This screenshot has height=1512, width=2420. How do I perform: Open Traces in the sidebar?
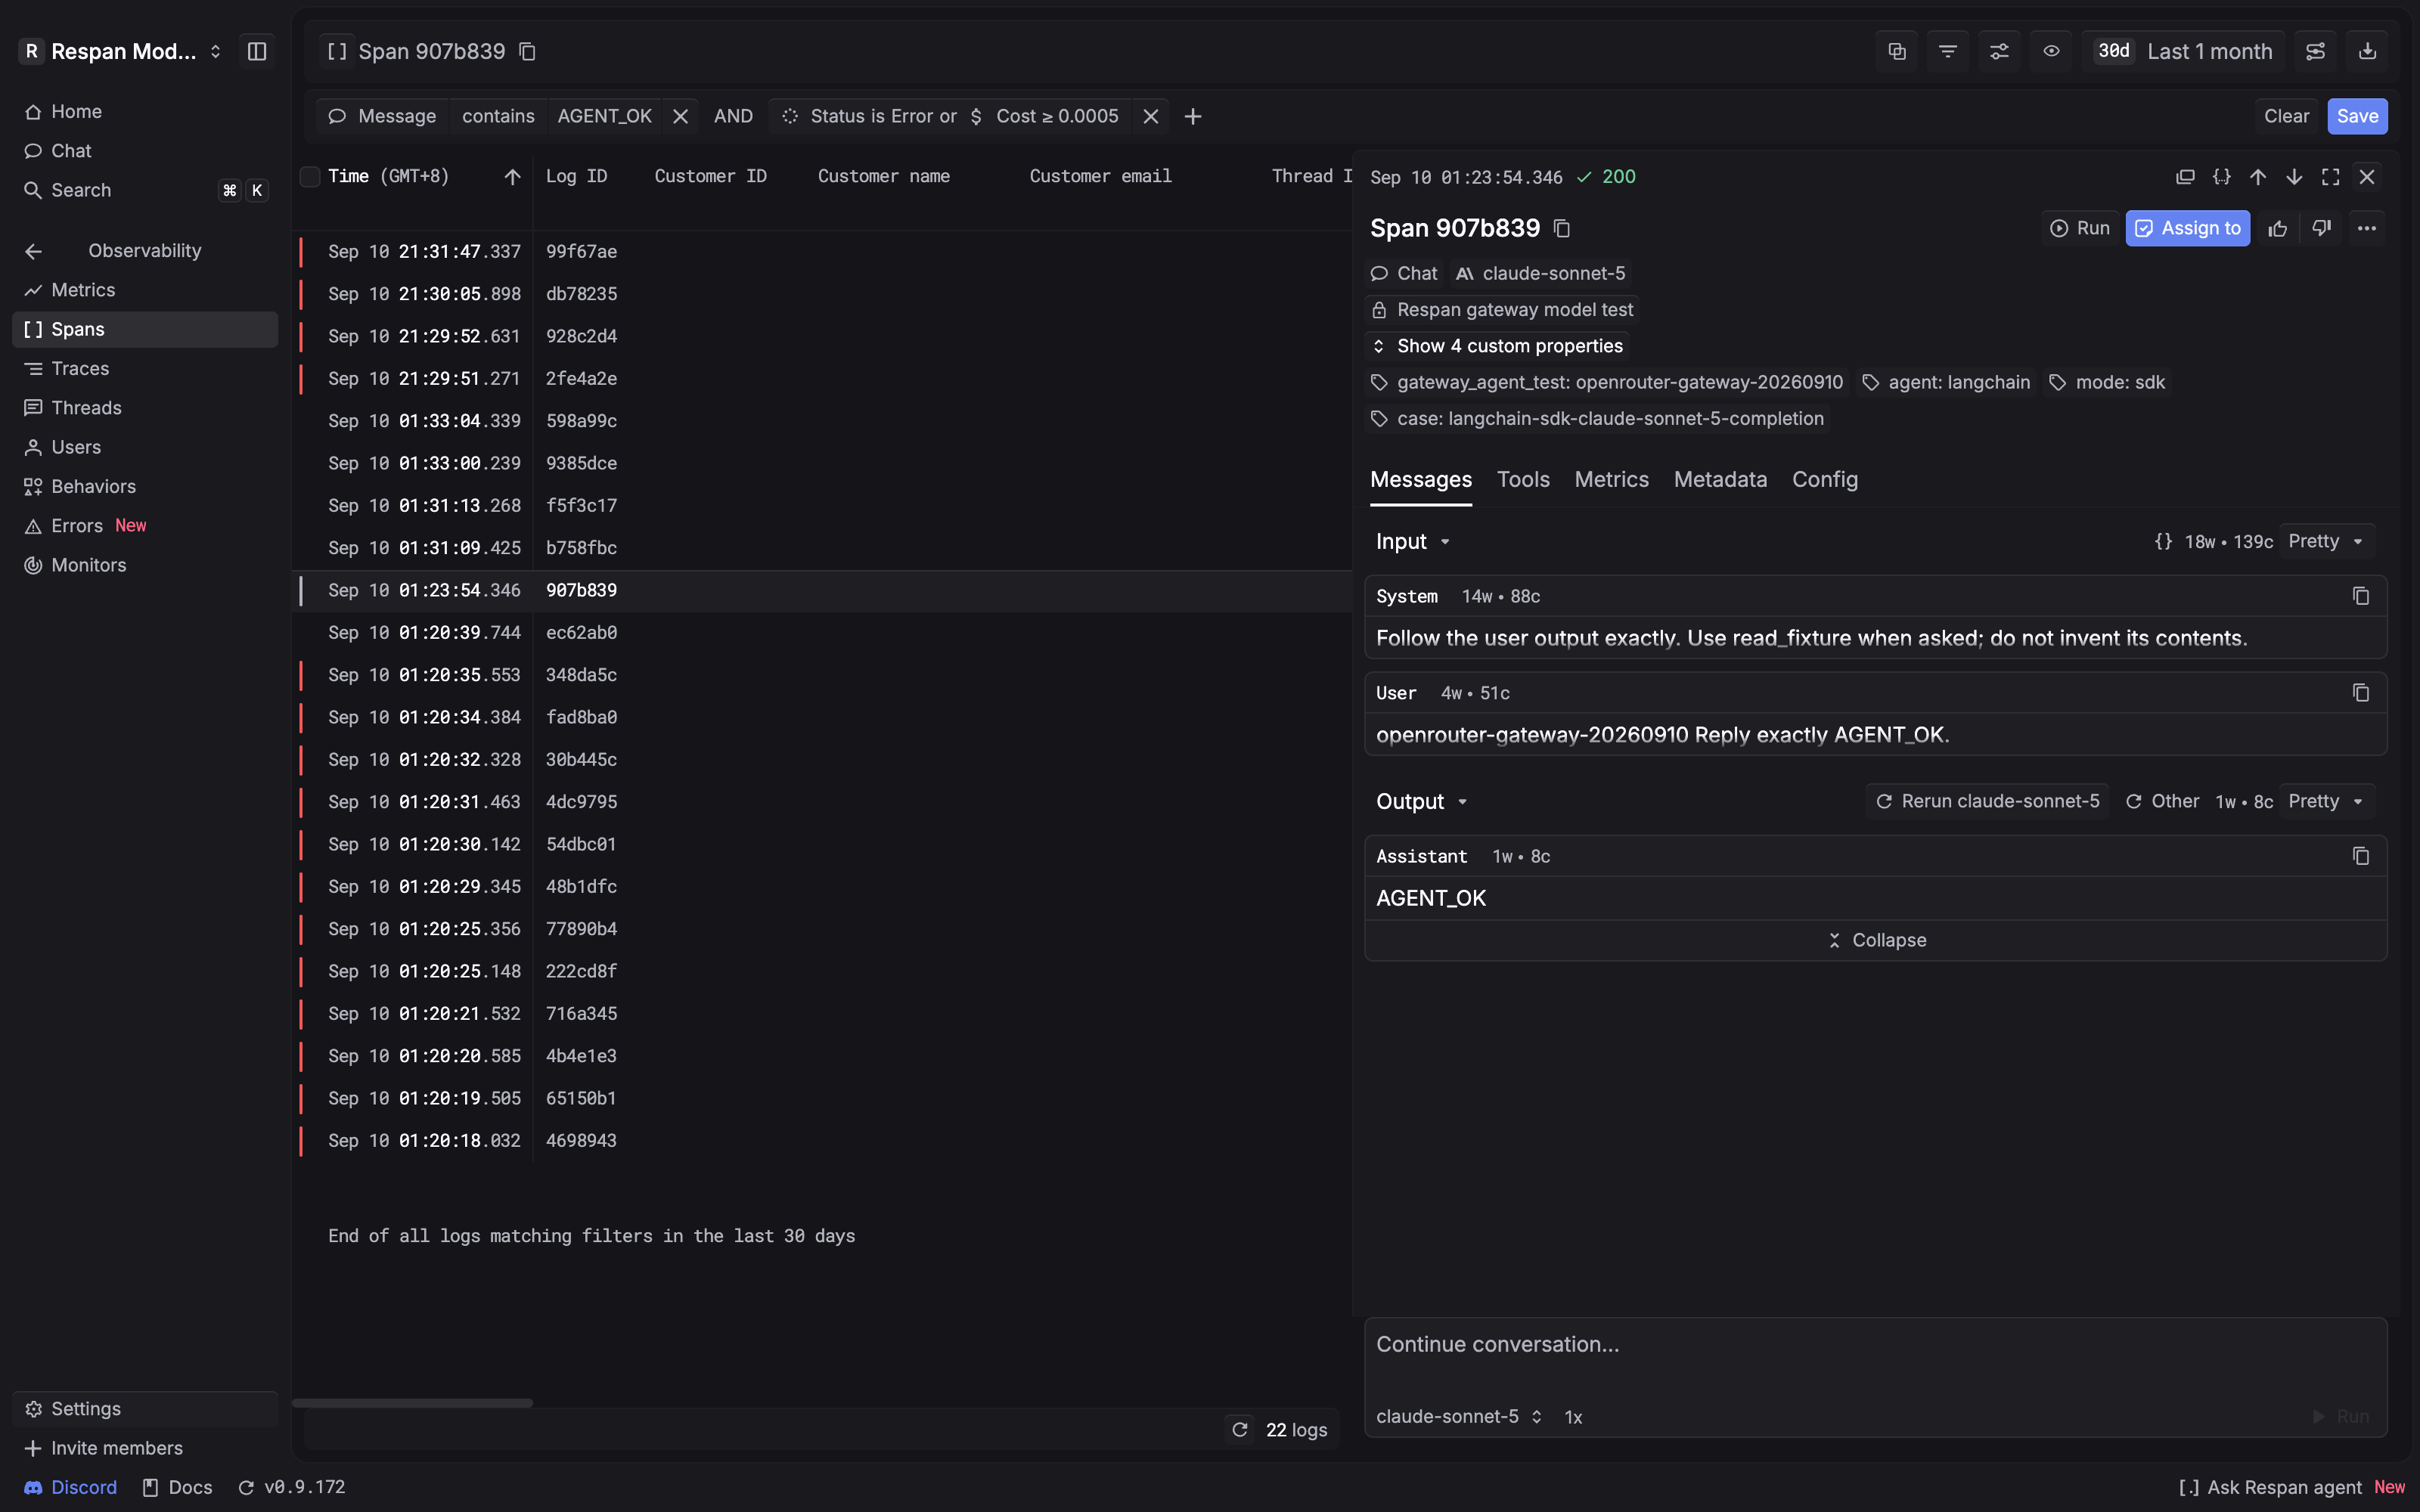click(x=145, y=369)
